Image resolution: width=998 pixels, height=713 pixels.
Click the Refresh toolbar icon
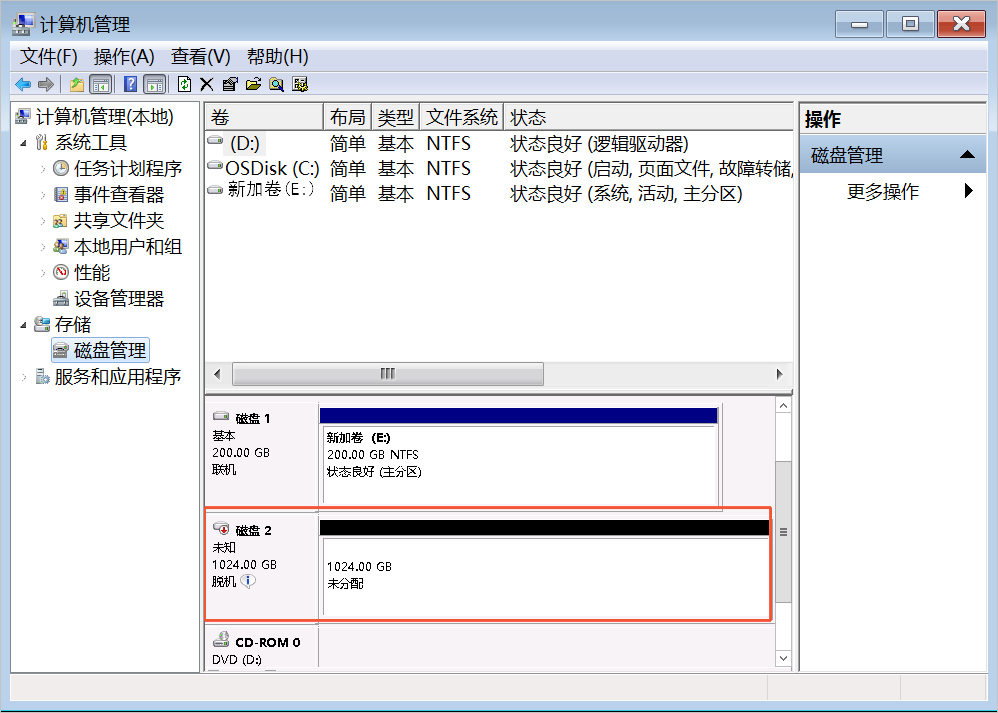(185, 84)
